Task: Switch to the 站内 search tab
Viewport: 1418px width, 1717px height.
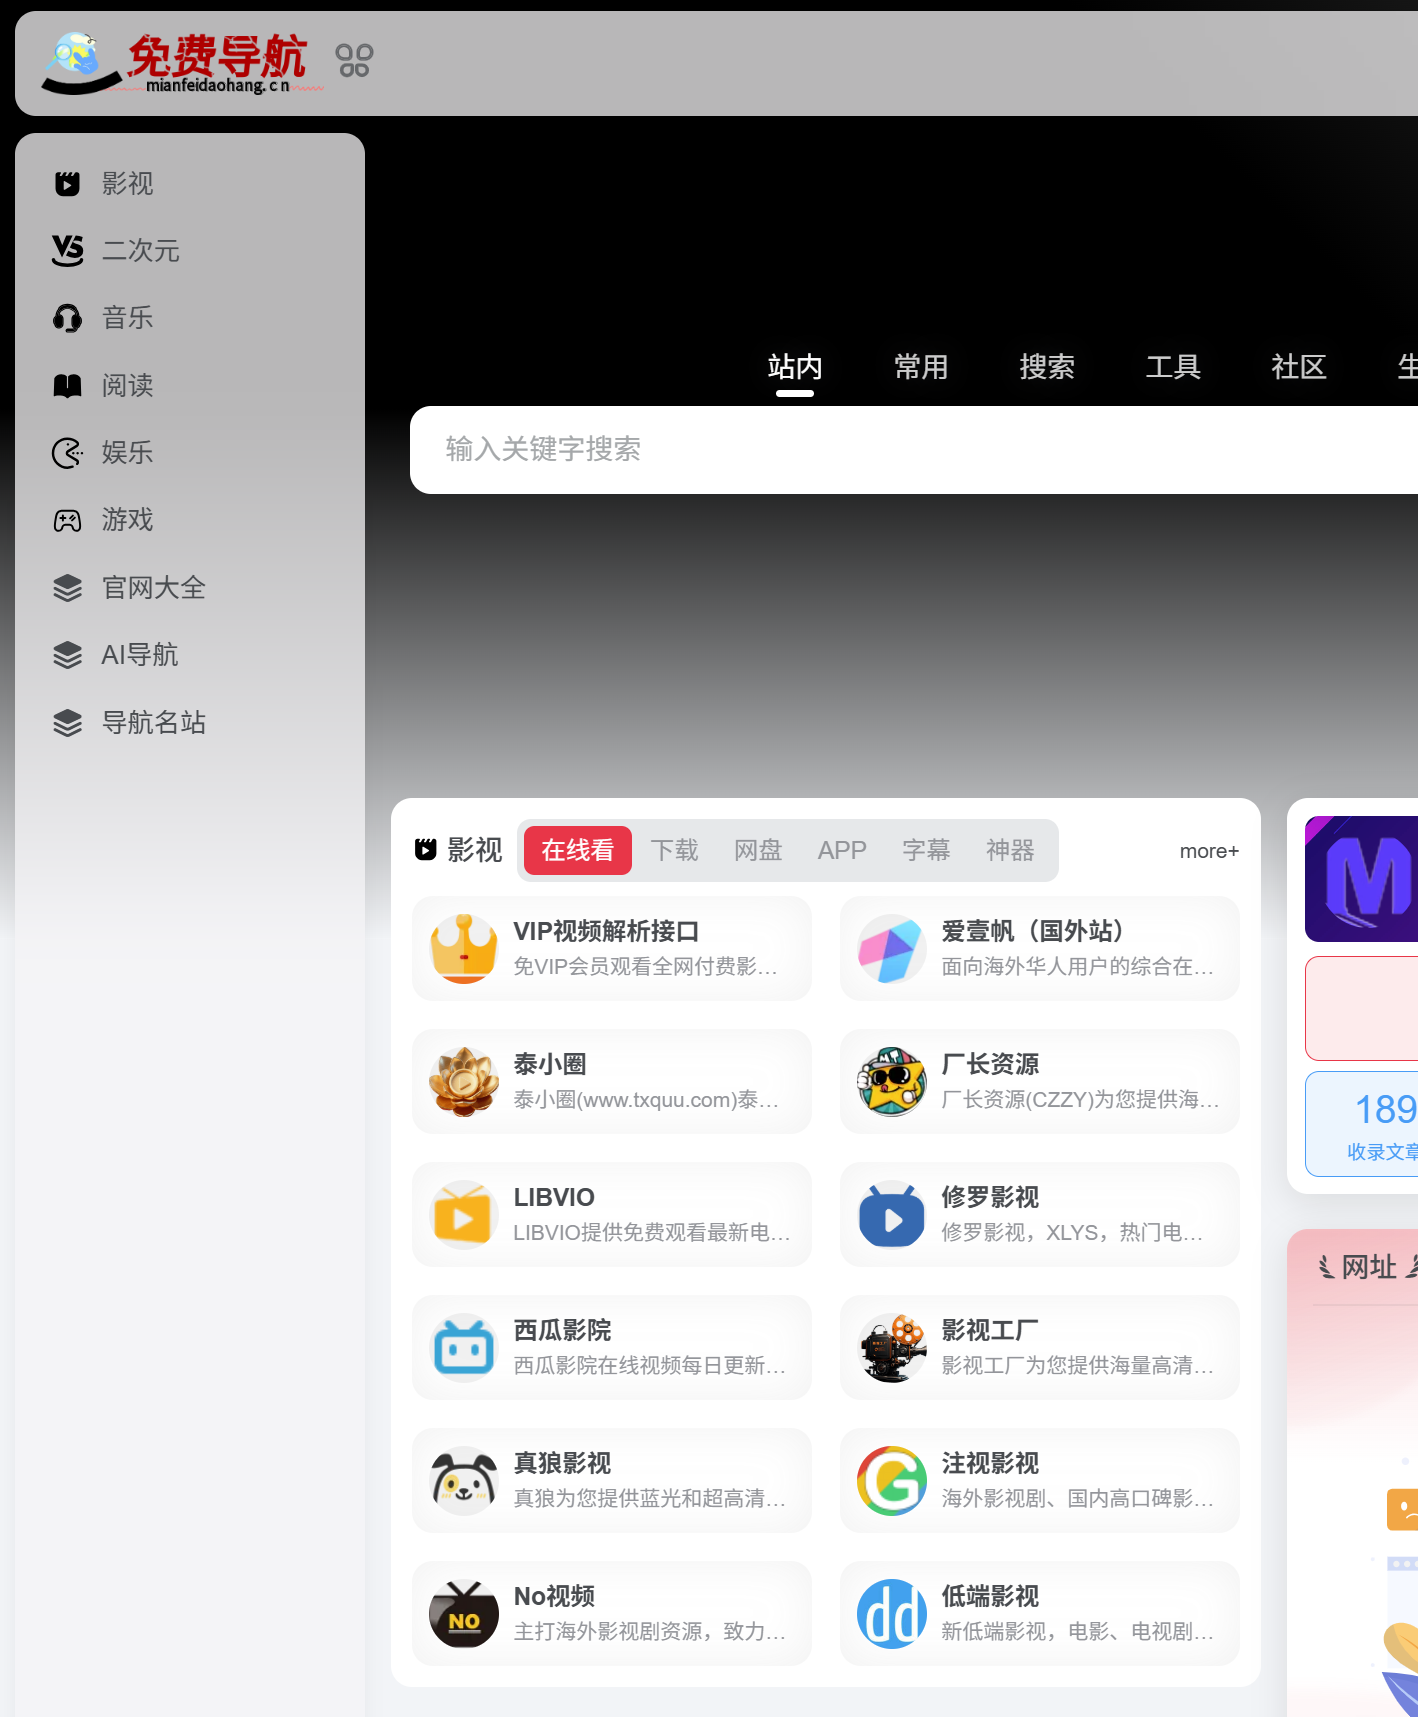Action: [795, 367]
